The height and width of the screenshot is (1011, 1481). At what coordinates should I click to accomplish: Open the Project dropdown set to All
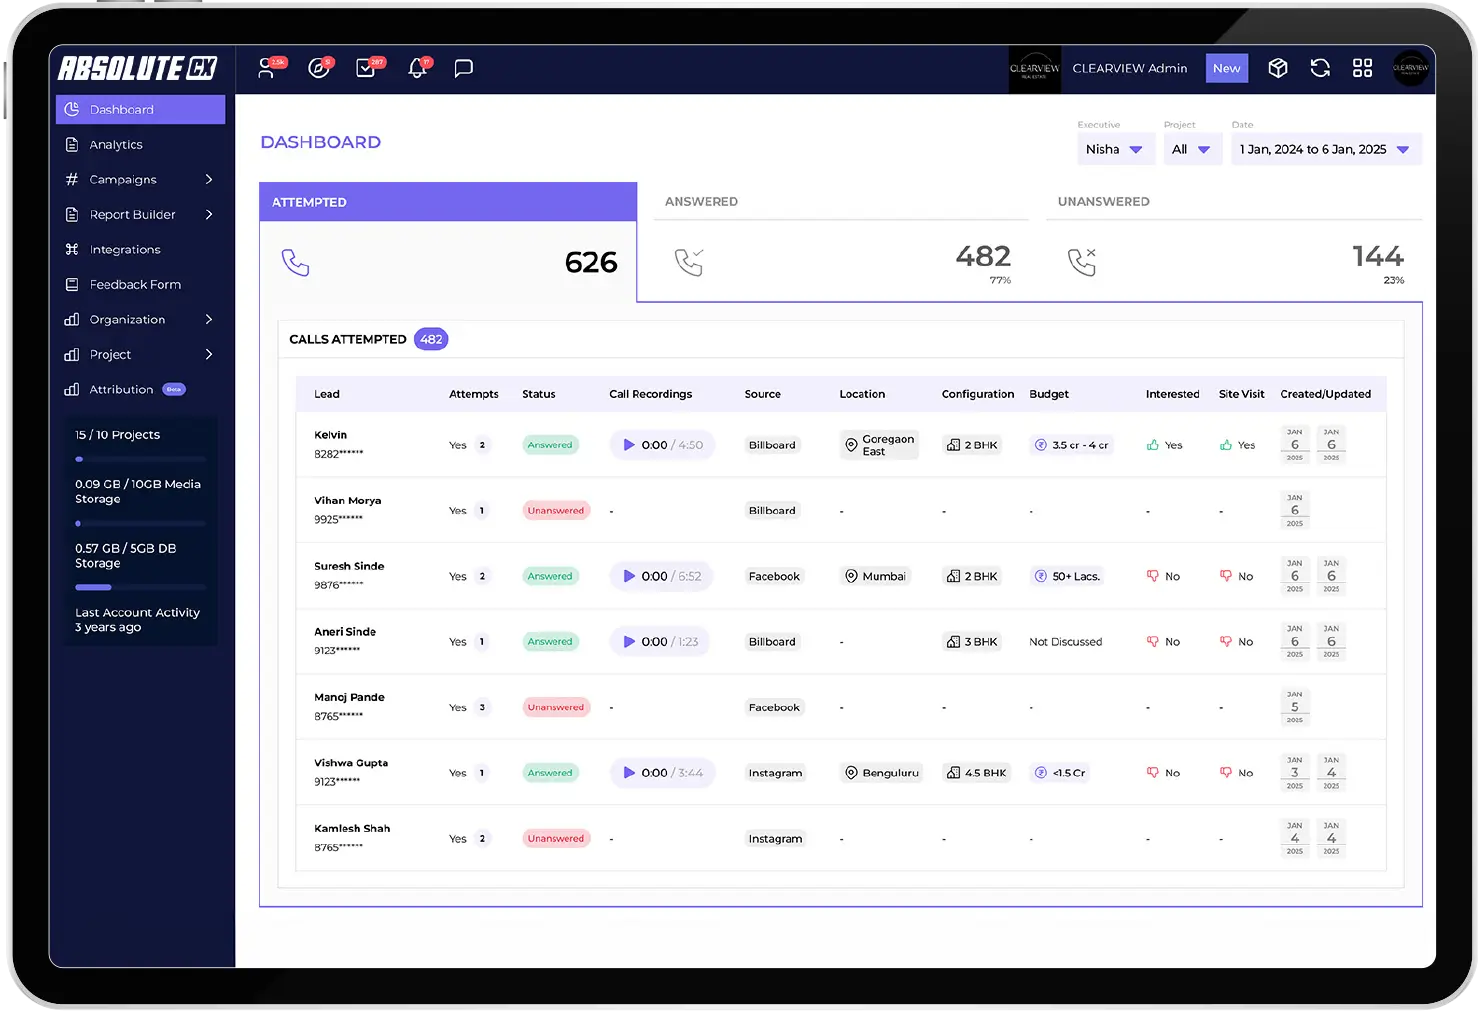1190,149
